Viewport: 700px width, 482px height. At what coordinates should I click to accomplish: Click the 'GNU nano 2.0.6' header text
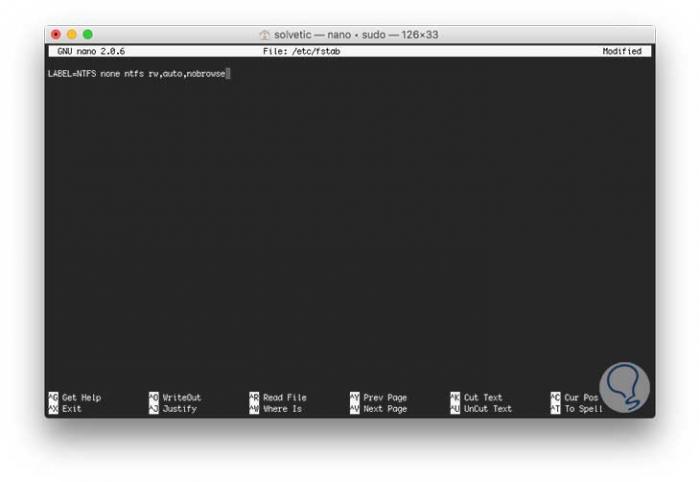tap(91, 51)
